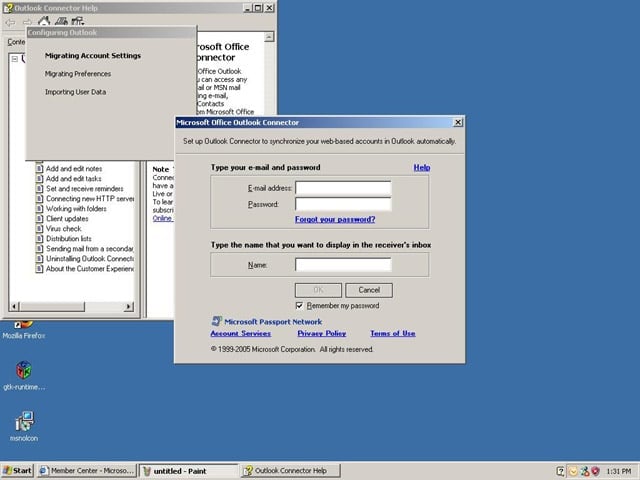The width and height of the screenshot is (640, 480).
Task: Select Working with folders topic
Action: click(x=76, y=209)
